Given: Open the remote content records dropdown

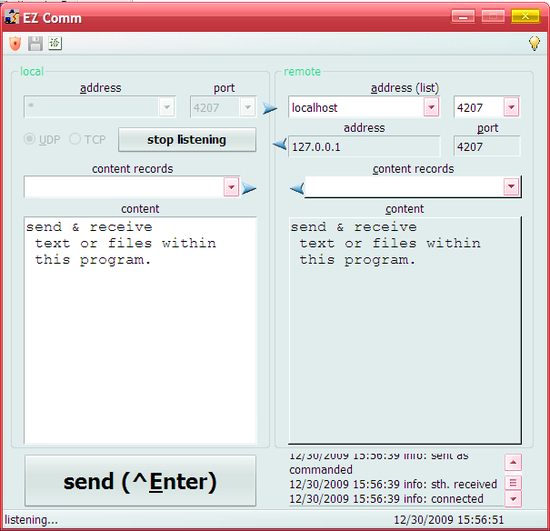Looking at the screenshot, I should click(511, 186).
